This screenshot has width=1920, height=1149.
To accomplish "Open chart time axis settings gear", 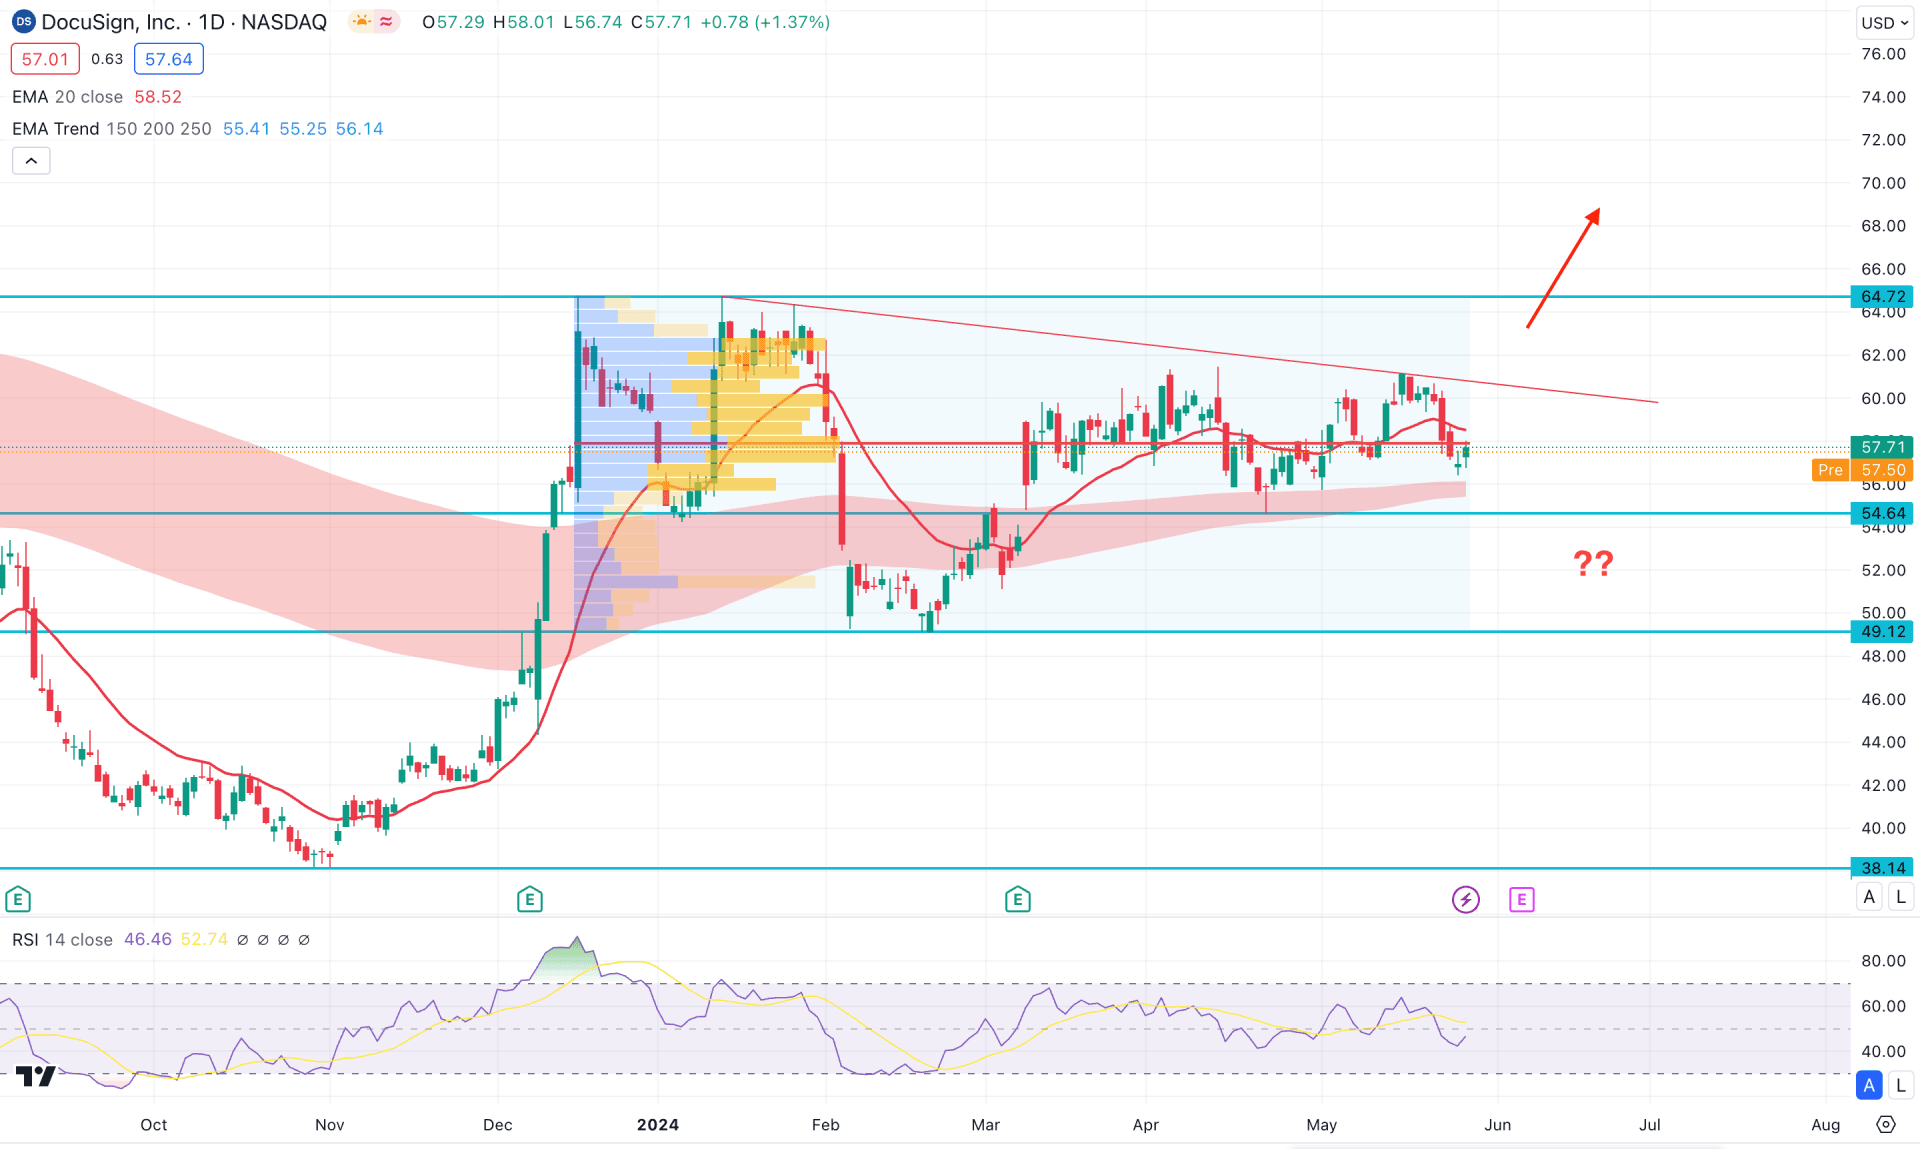I will (1886, 1125).
